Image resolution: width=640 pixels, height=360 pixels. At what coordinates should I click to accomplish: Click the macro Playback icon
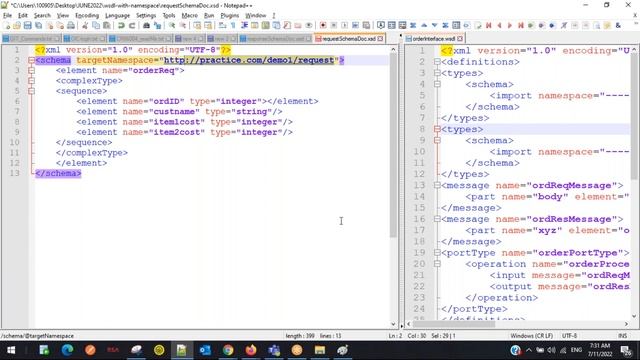(x=344, y=25)
